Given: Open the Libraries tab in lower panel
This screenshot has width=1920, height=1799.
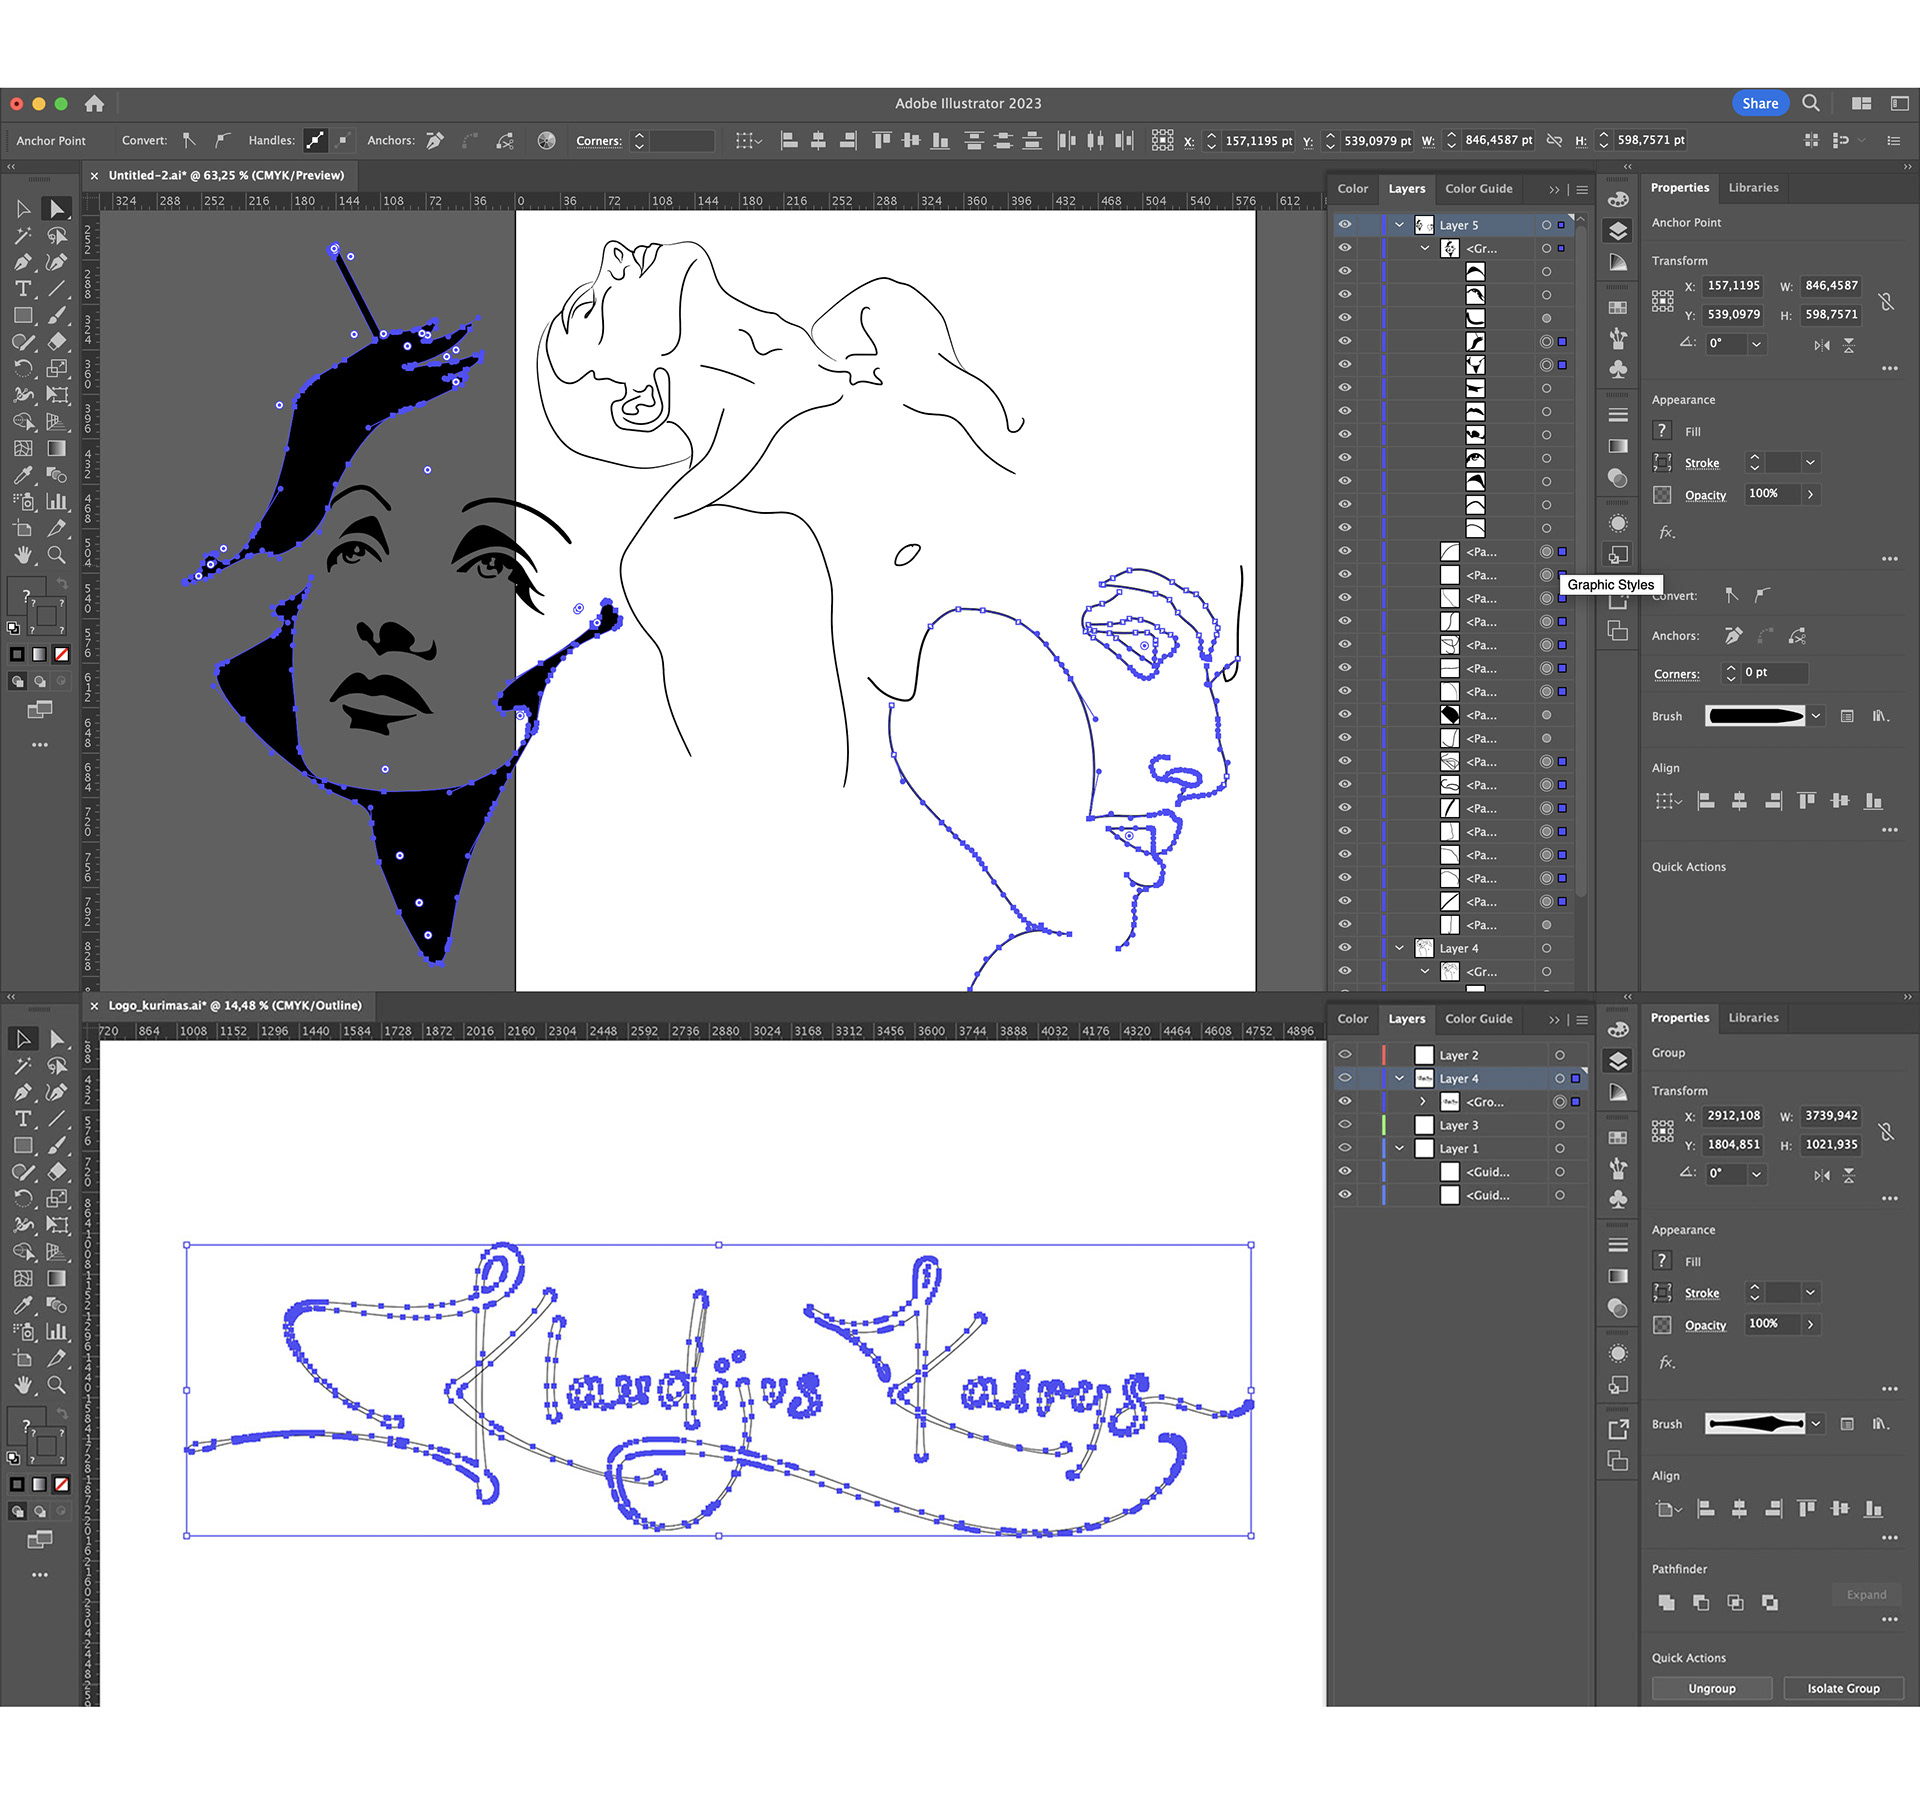Looking at the screenshot, I should pyautogui.click(x=1753, y=1018).
